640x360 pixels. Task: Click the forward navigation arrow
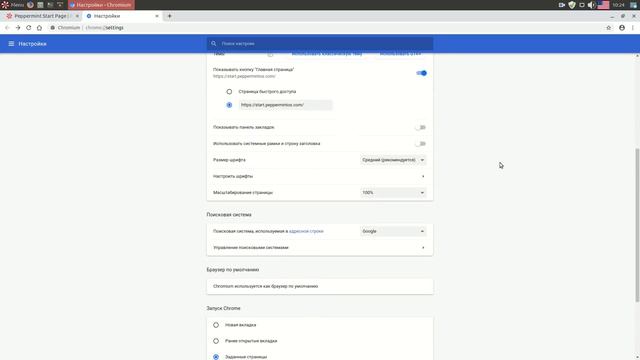pos(18,28)
